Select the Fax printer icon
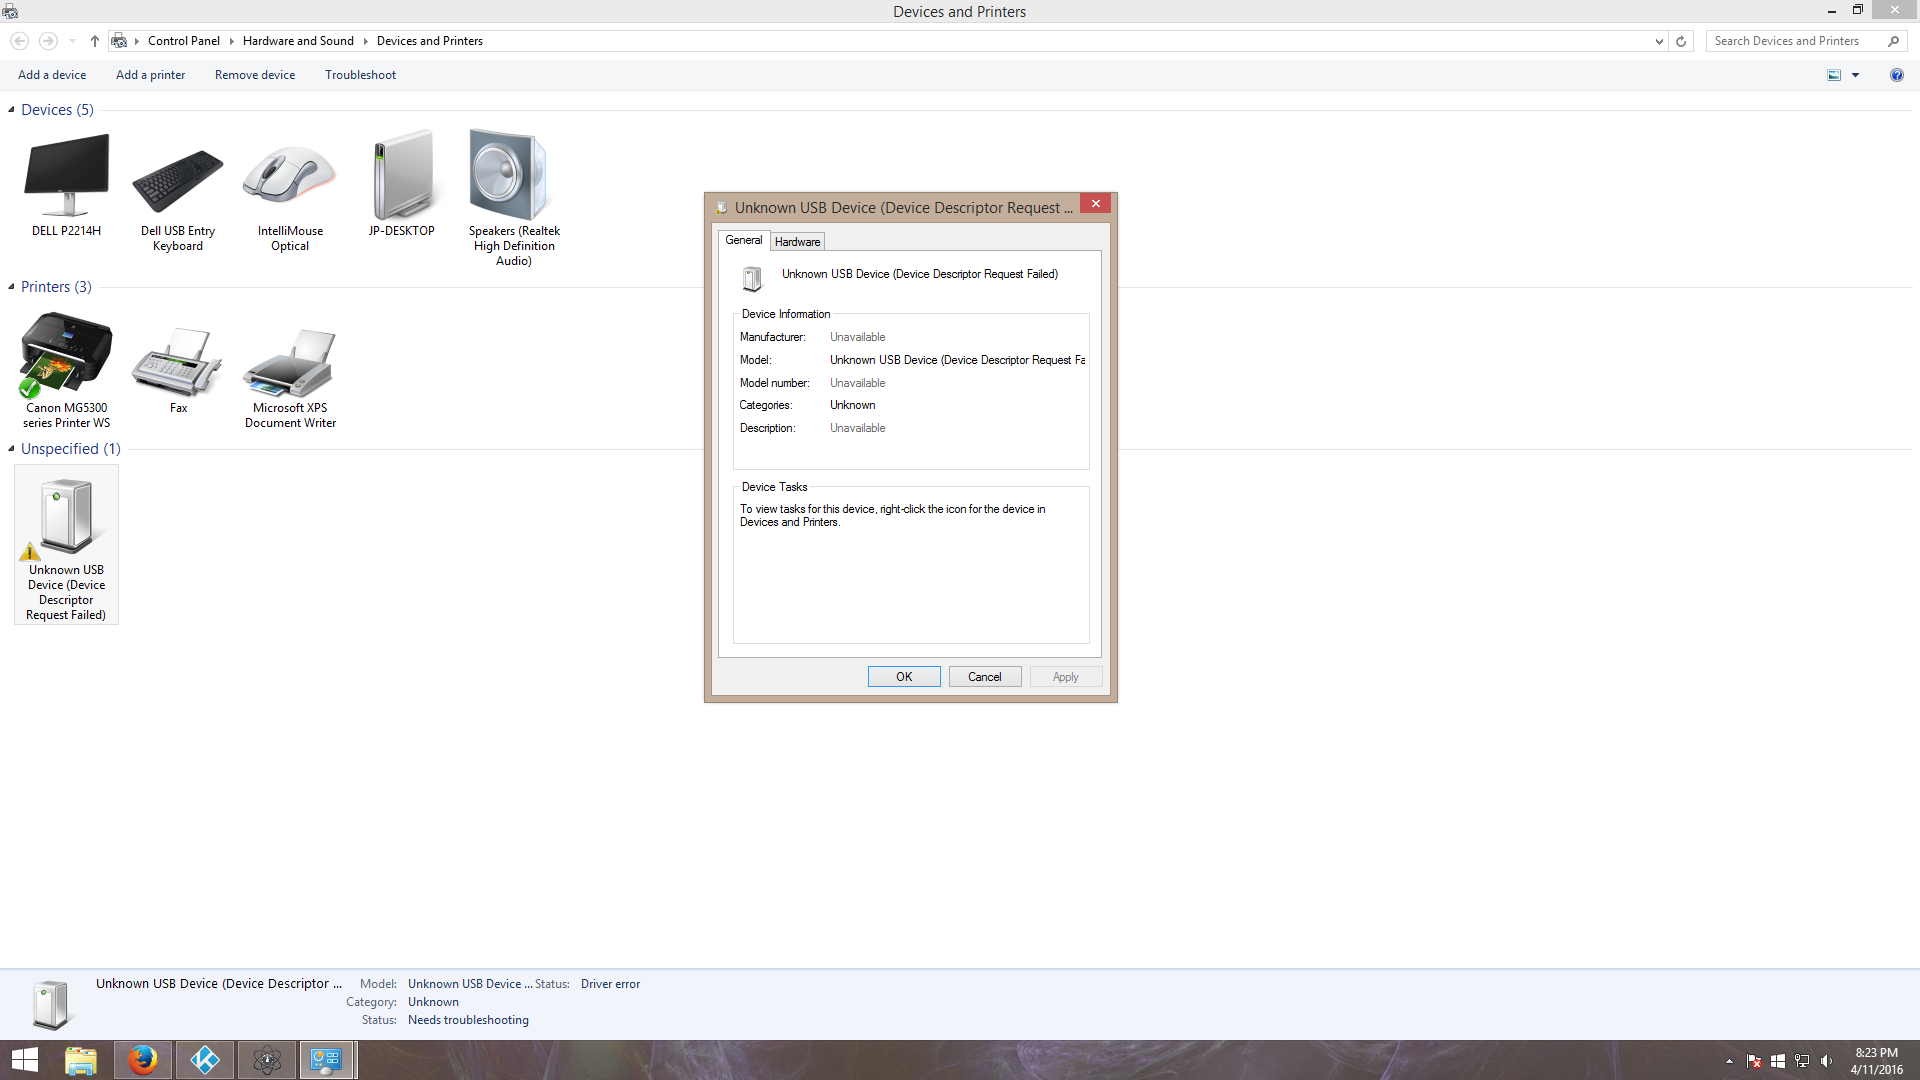The height and width of the screenshot is (1080, 1920). 178,362
